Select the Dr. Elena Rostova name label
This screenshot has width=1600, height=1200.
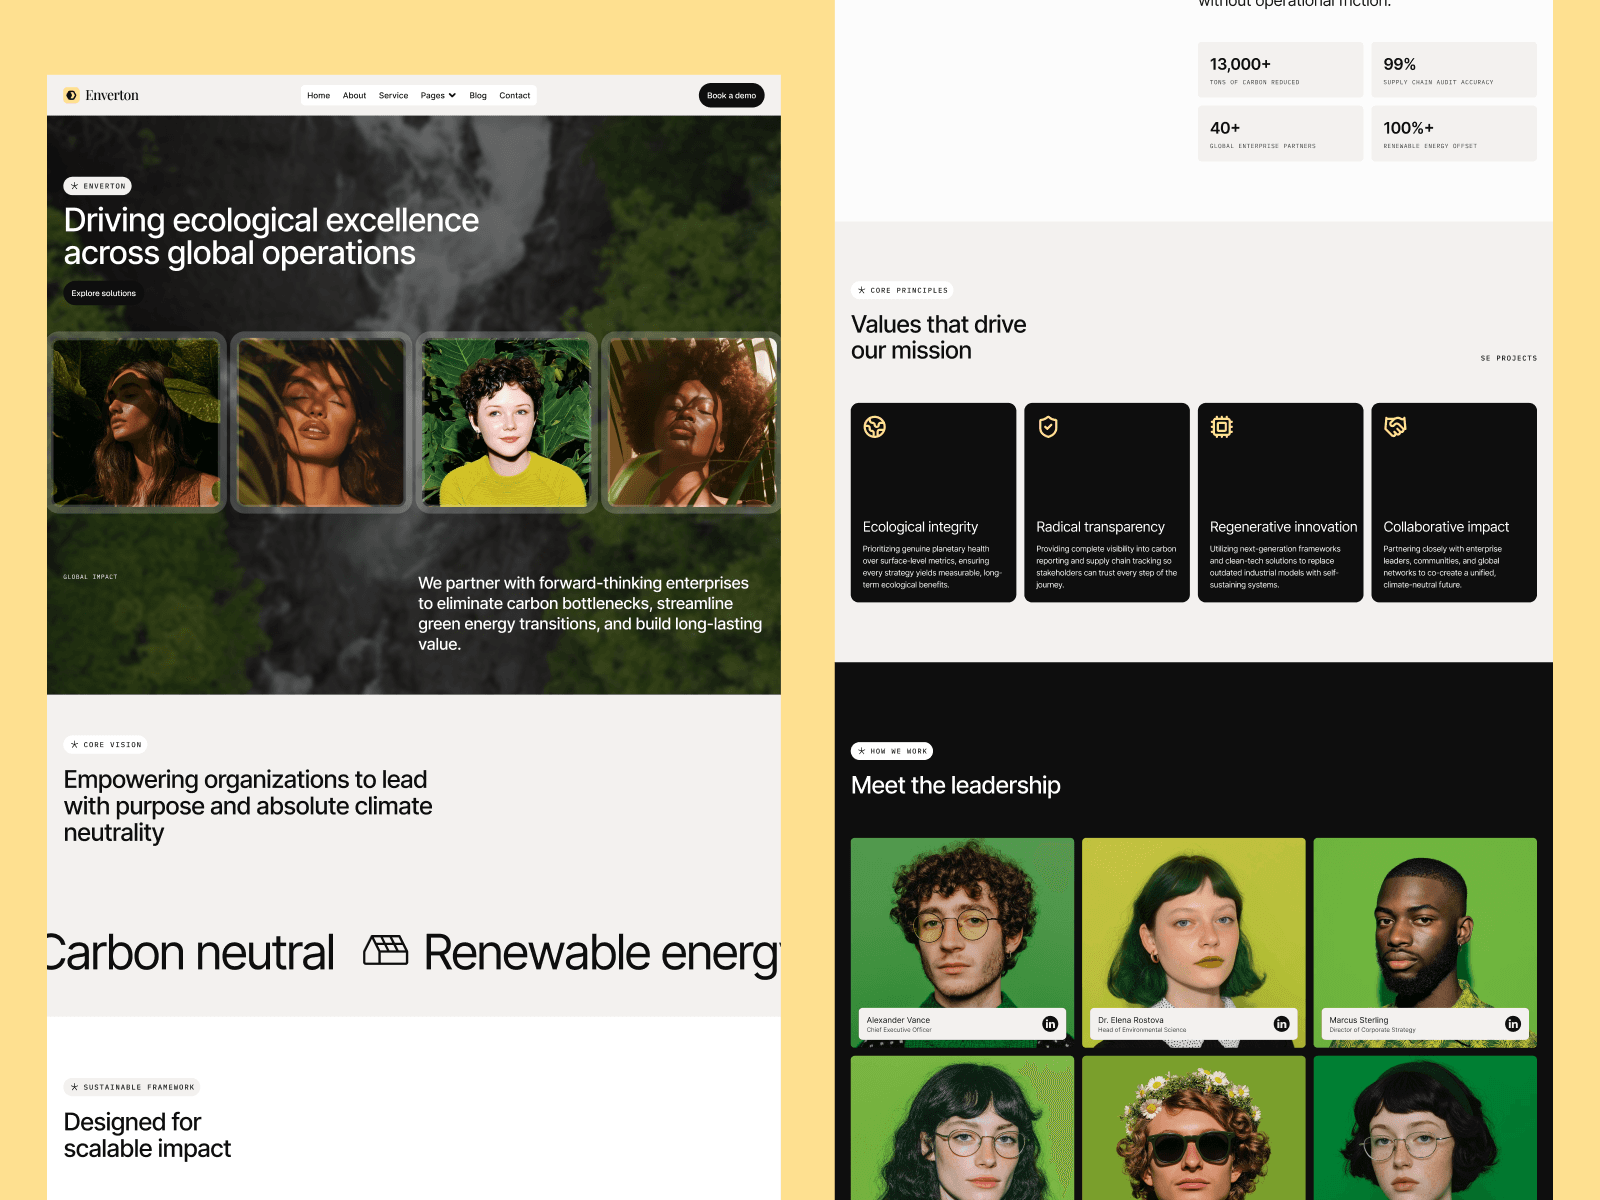(x=1130, y=1020)
